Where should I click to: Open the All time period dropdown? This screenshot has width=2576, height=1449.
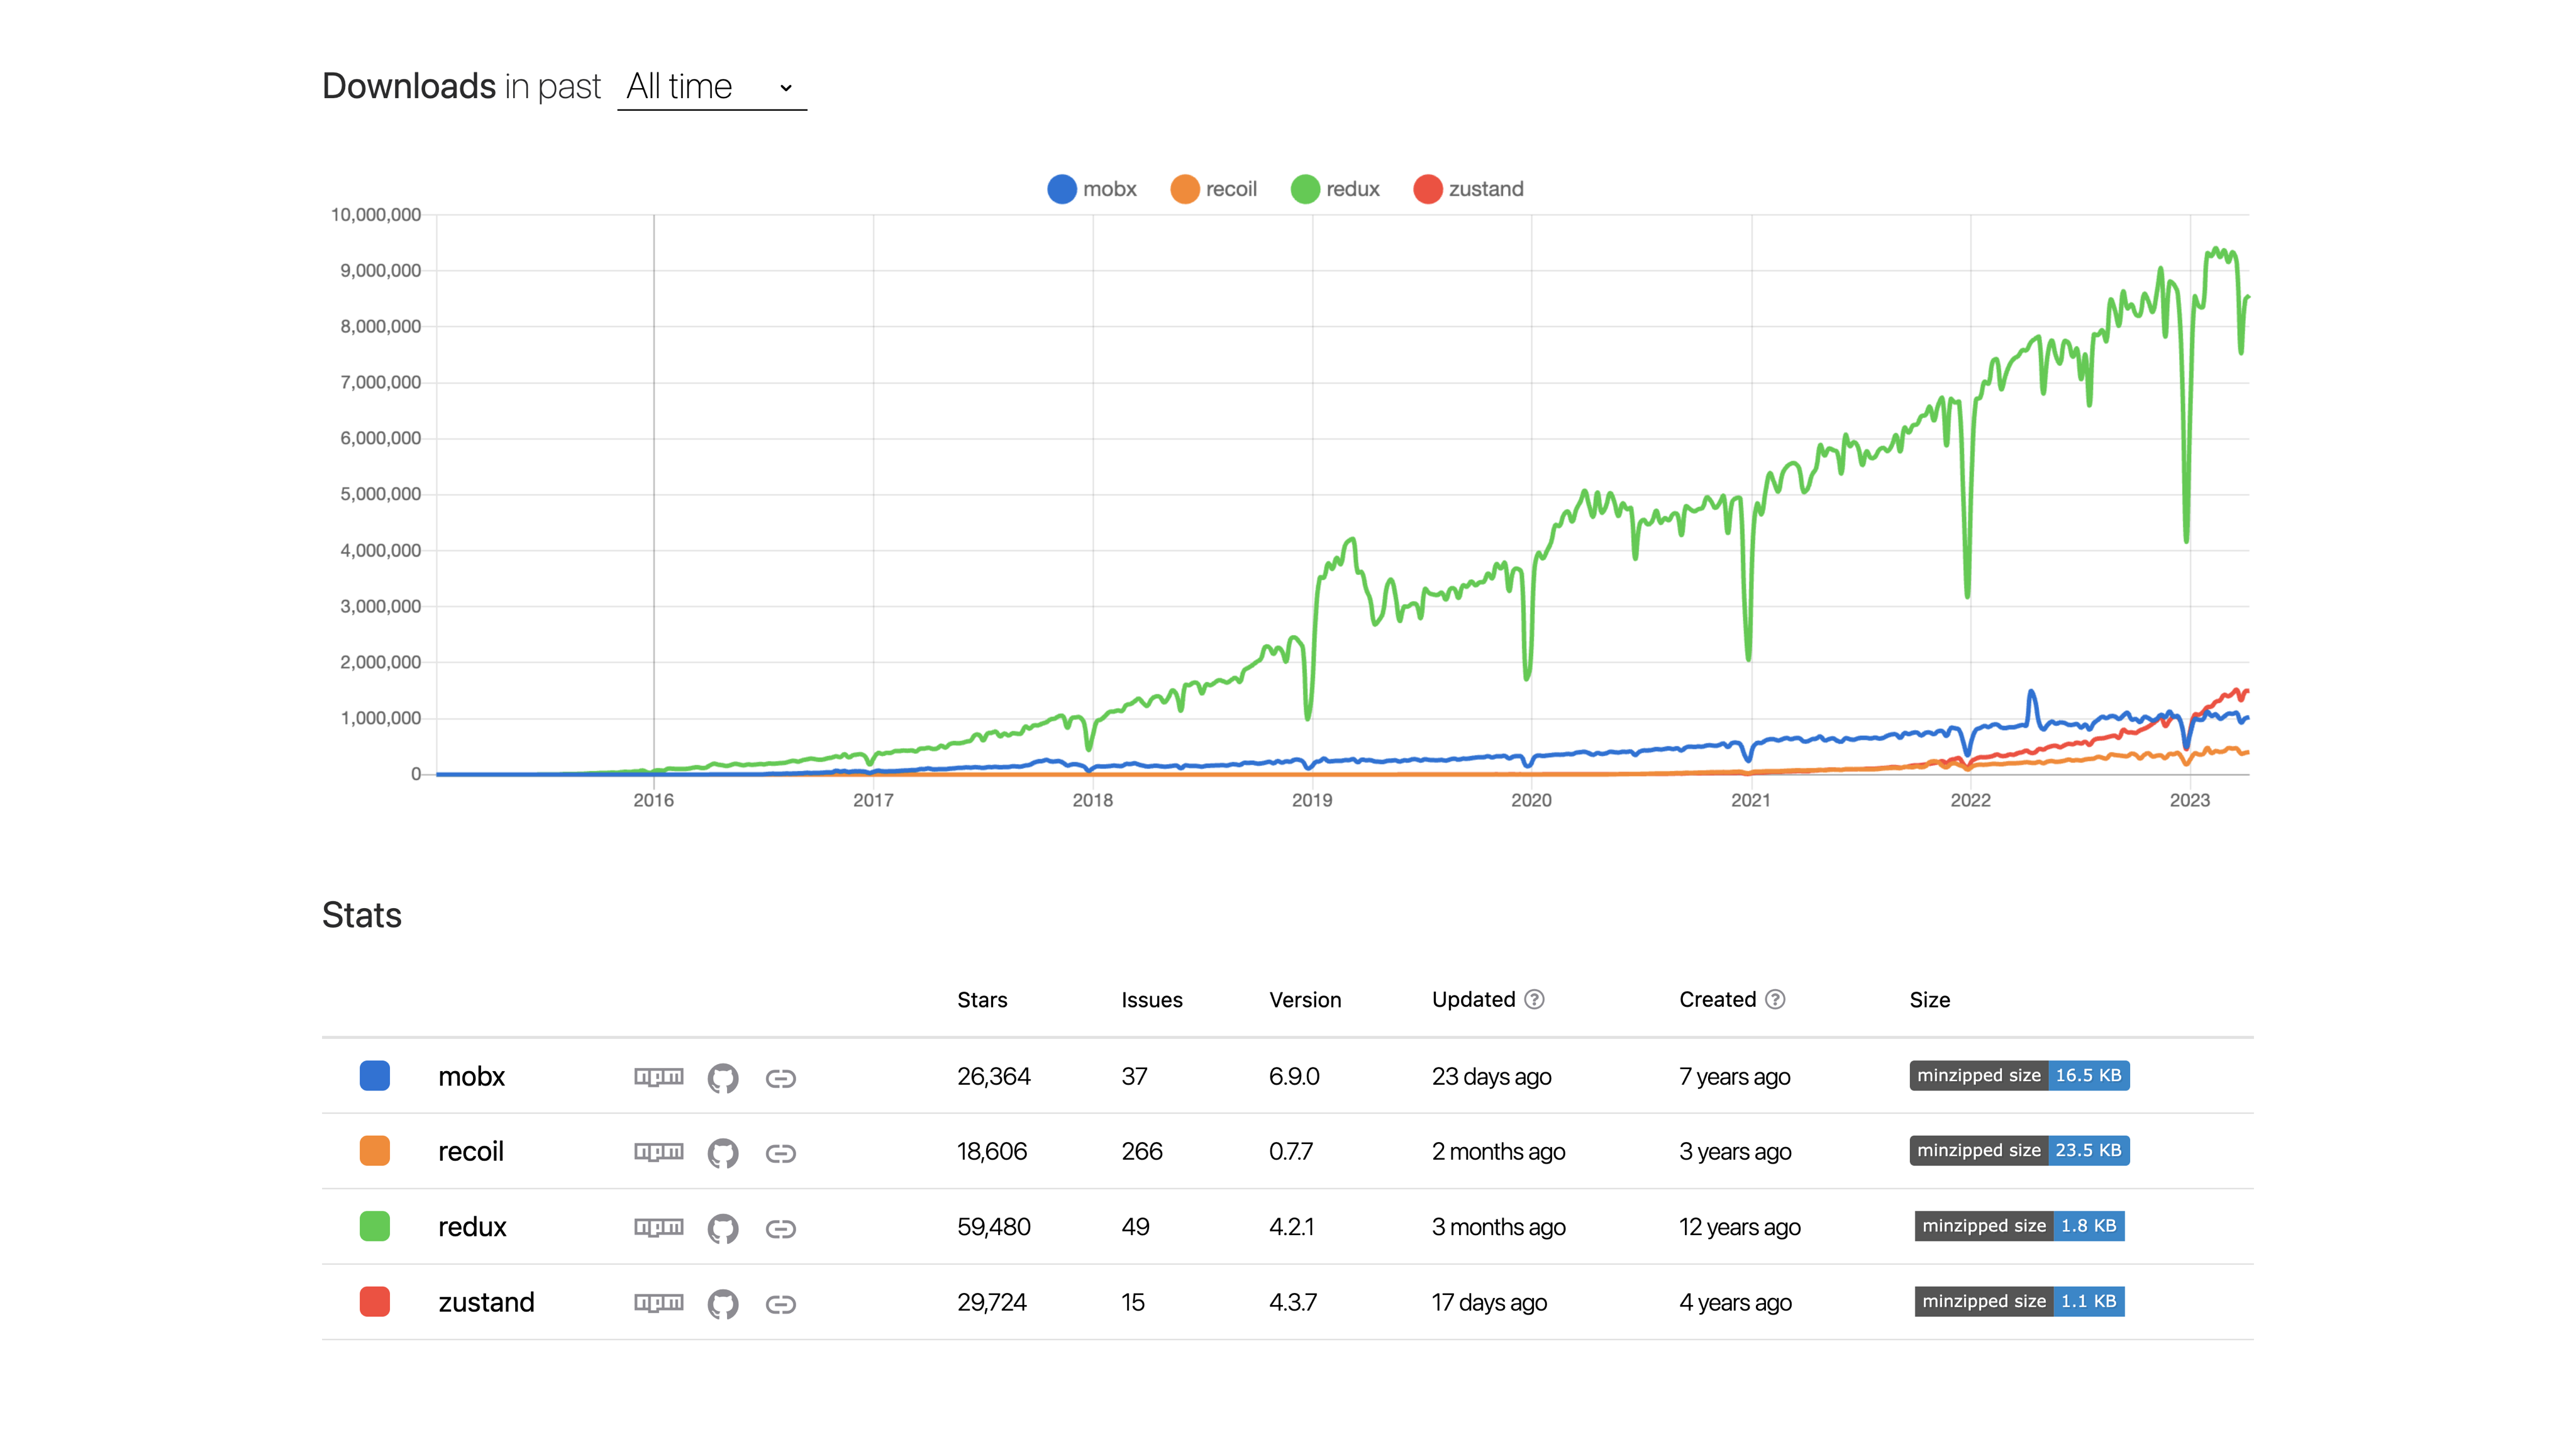[711, 87]
